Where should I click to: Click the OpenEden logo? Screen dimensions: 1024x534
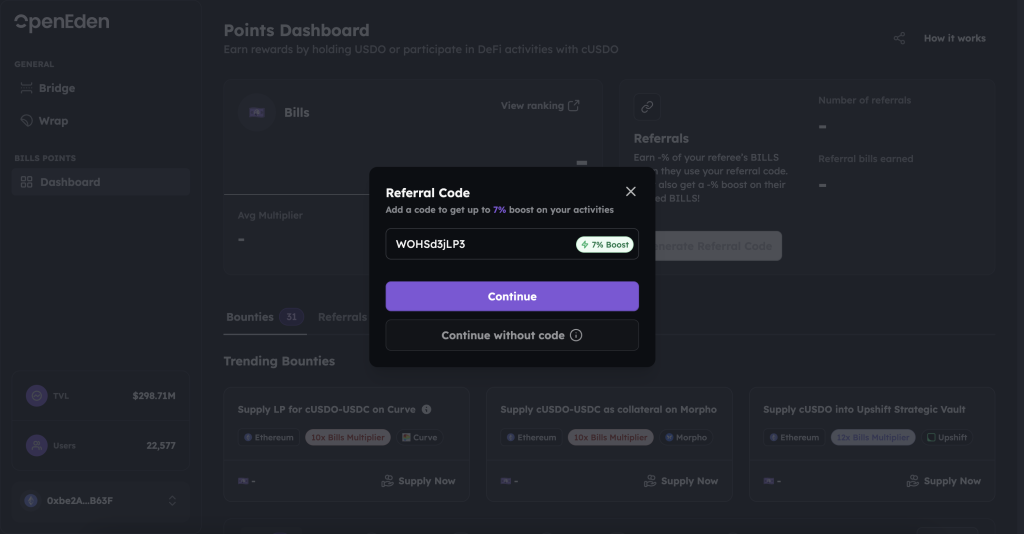[x=62, y=22]
